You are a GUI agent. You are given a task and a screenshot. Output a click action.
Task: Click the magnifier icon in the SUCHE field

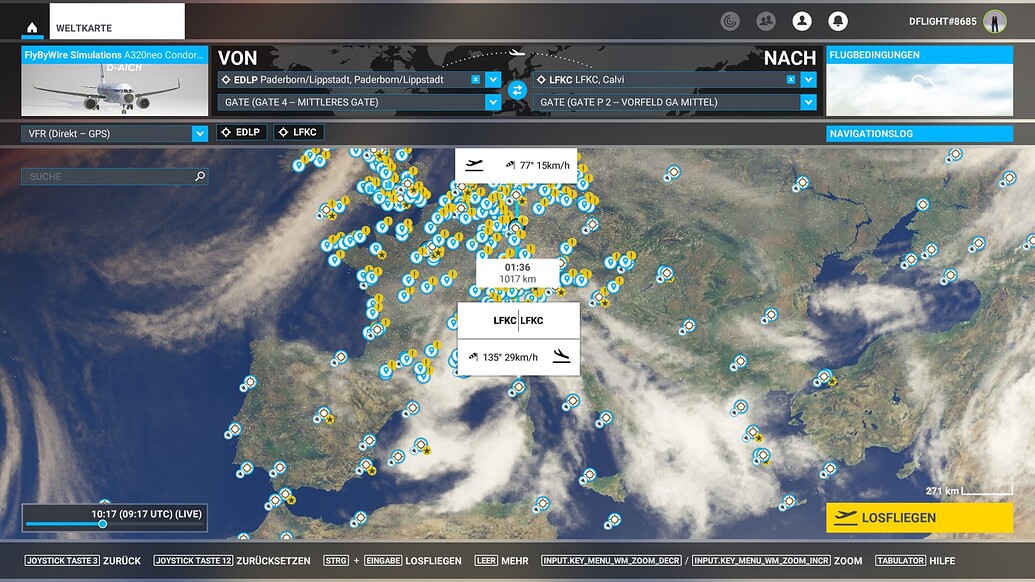tap(201, 175)
